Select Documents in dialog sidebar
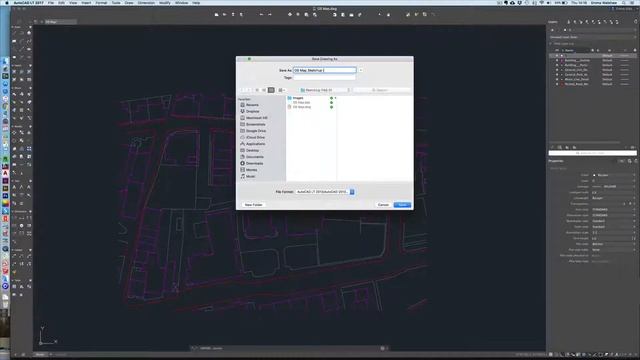The height and width of the screenshot is (360, 640). point(254,157)
